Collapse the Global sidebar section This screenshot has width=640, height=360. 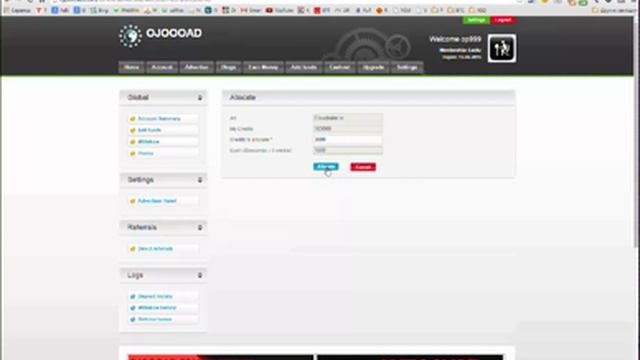pos(200,98)
